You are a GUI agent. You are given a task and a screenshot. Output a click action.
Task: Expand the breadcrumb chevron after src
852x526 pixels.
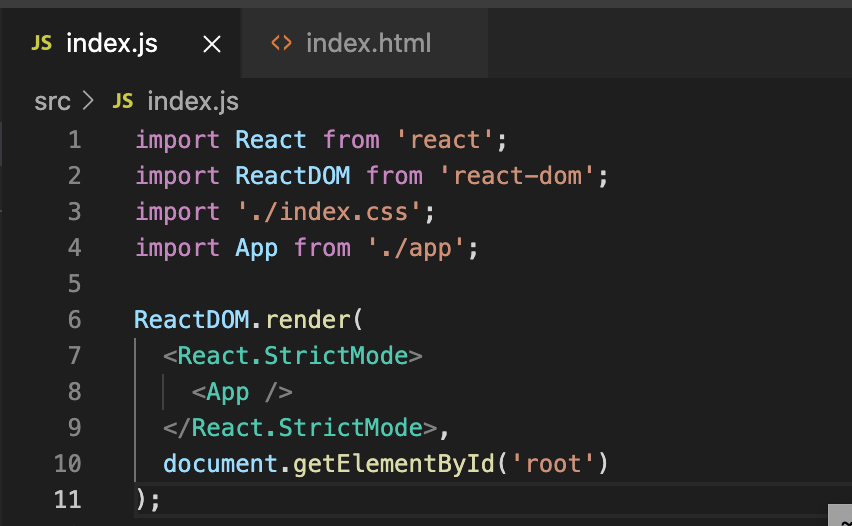pyautogui.click(x=88, y=101)
